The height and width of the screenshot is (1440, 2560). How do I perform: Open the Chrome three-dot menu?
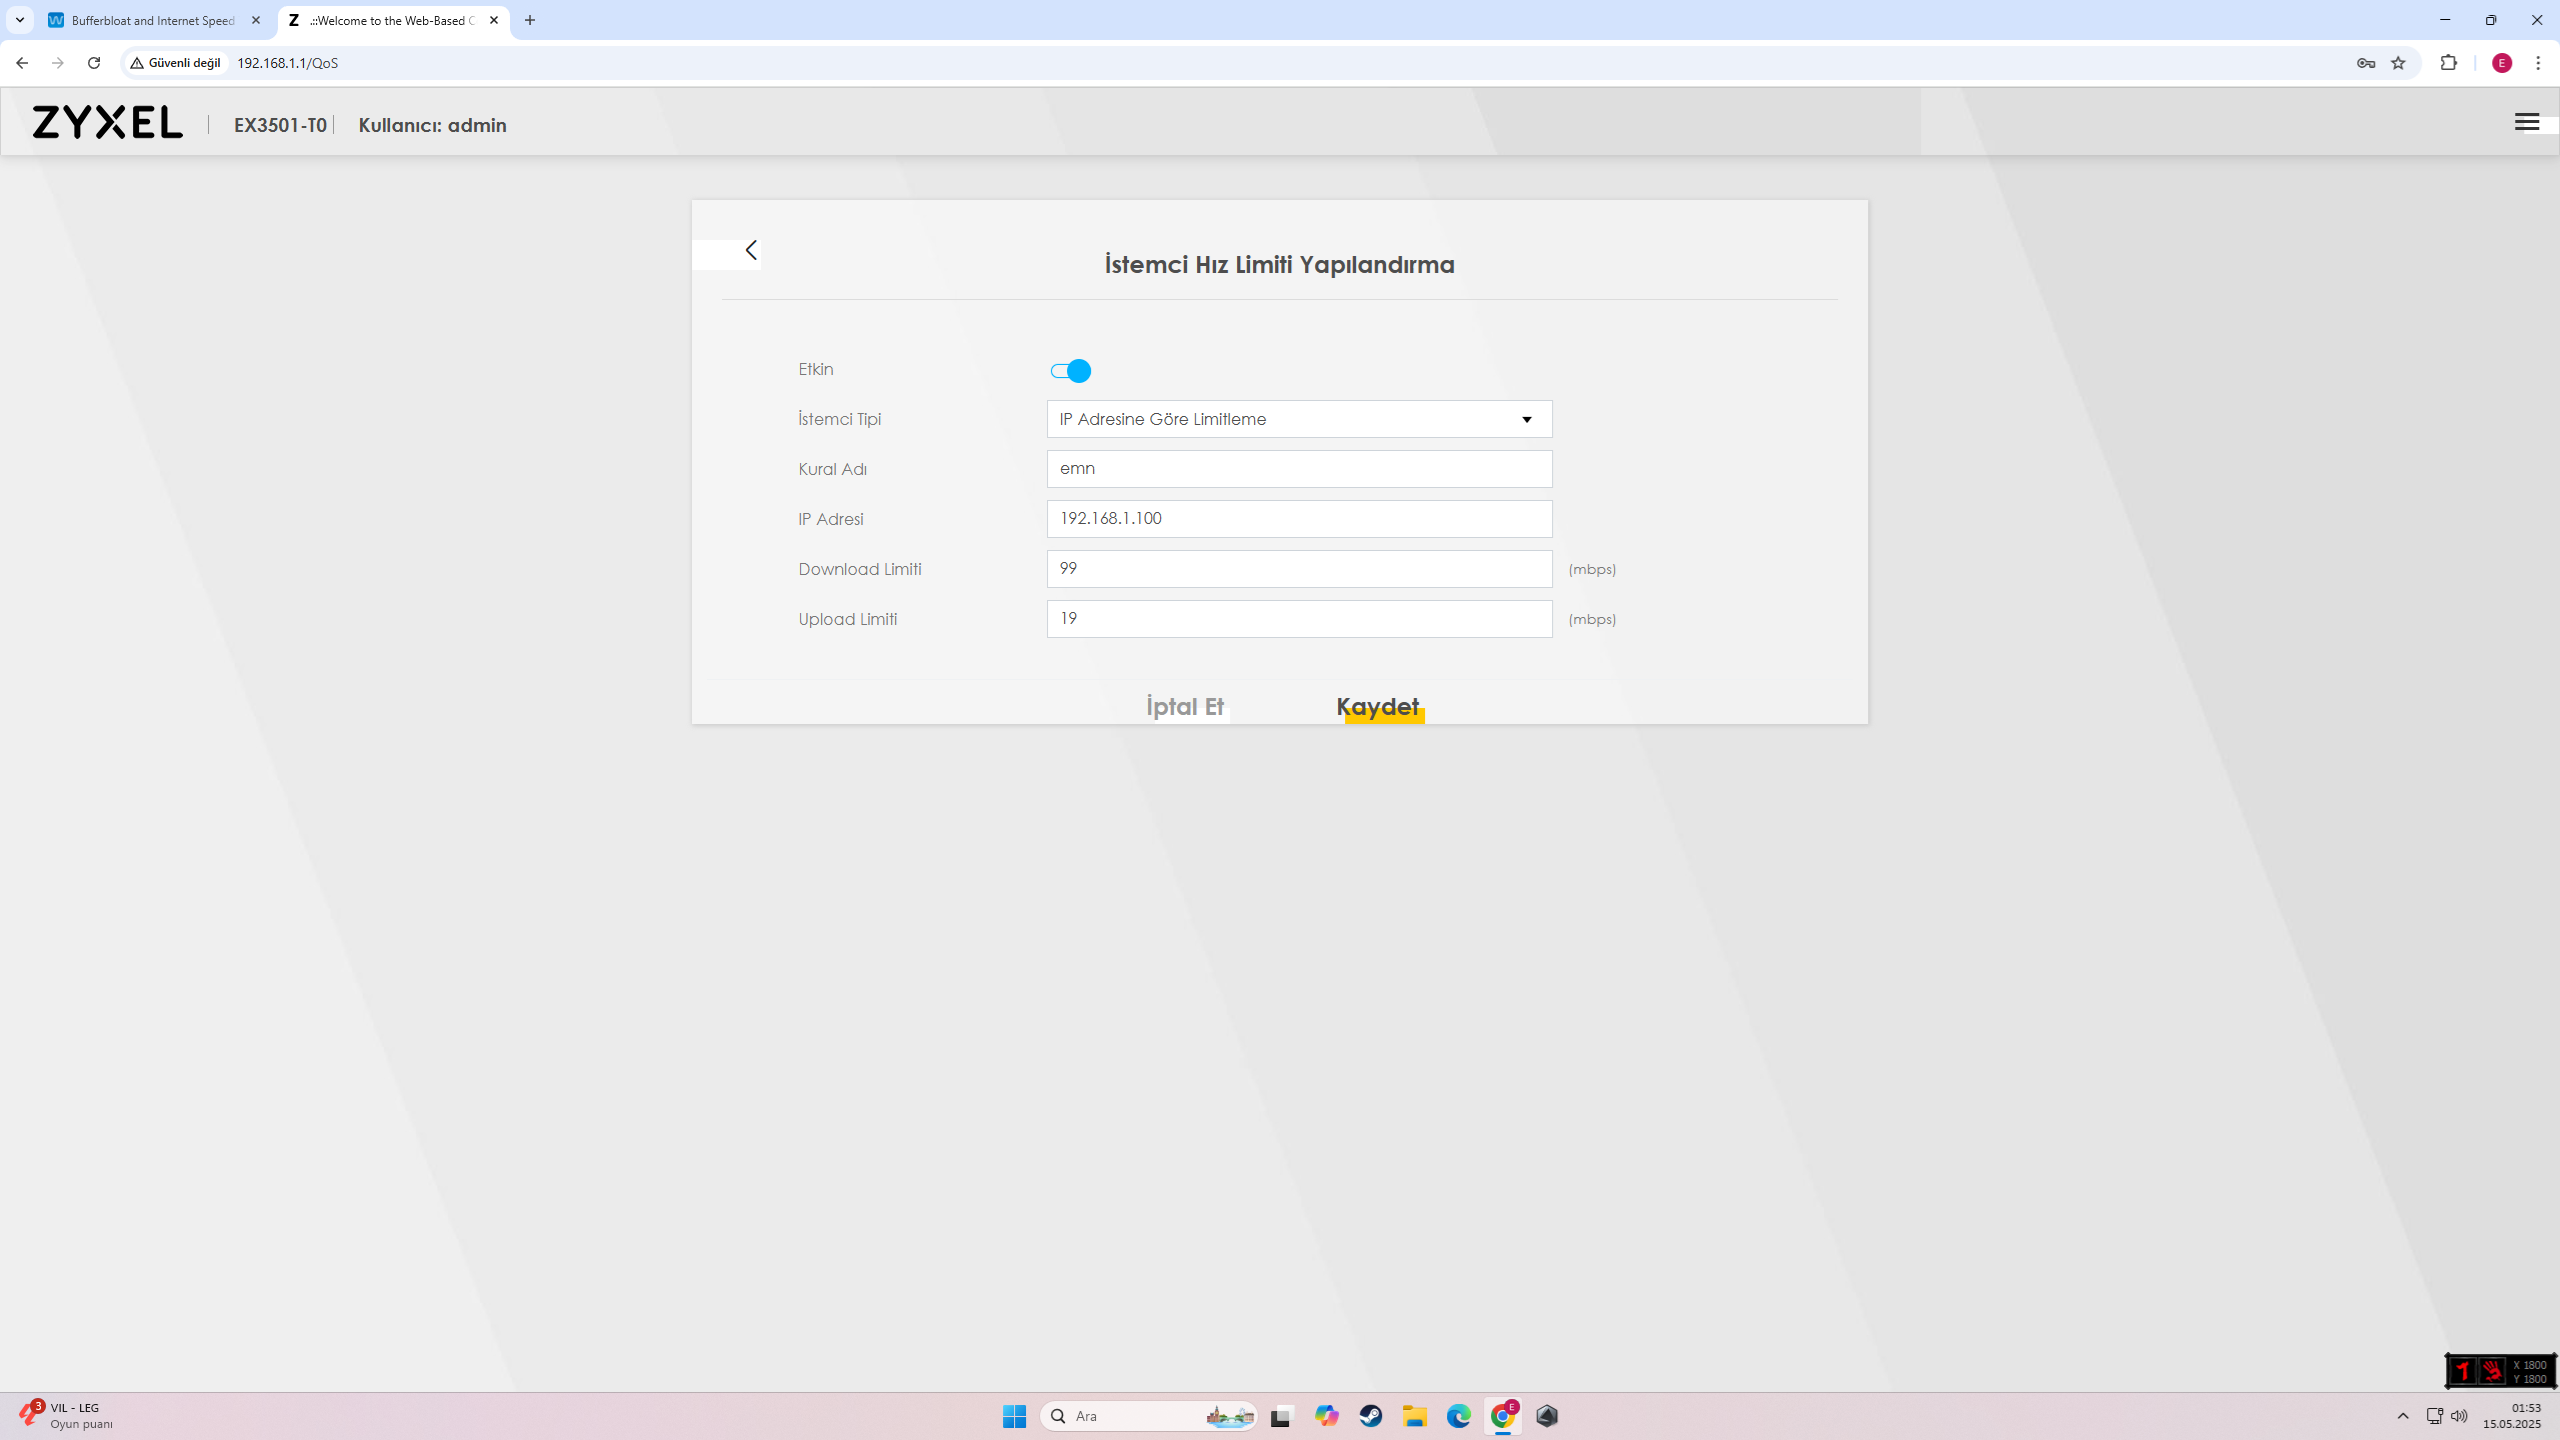(x=2538, y=63)
